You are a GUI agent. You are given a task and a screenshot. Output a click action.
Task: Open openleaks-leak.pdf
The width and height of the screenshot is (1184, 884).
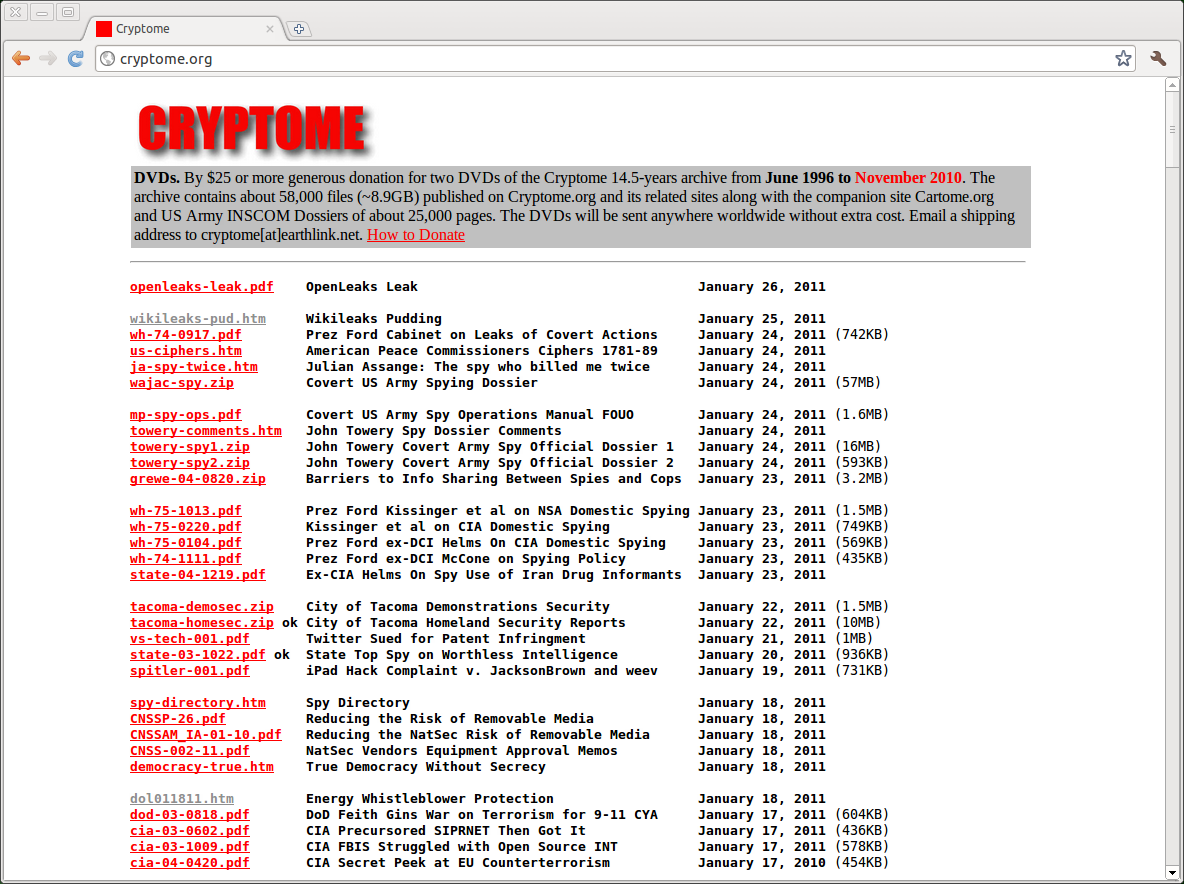[201, 287]
